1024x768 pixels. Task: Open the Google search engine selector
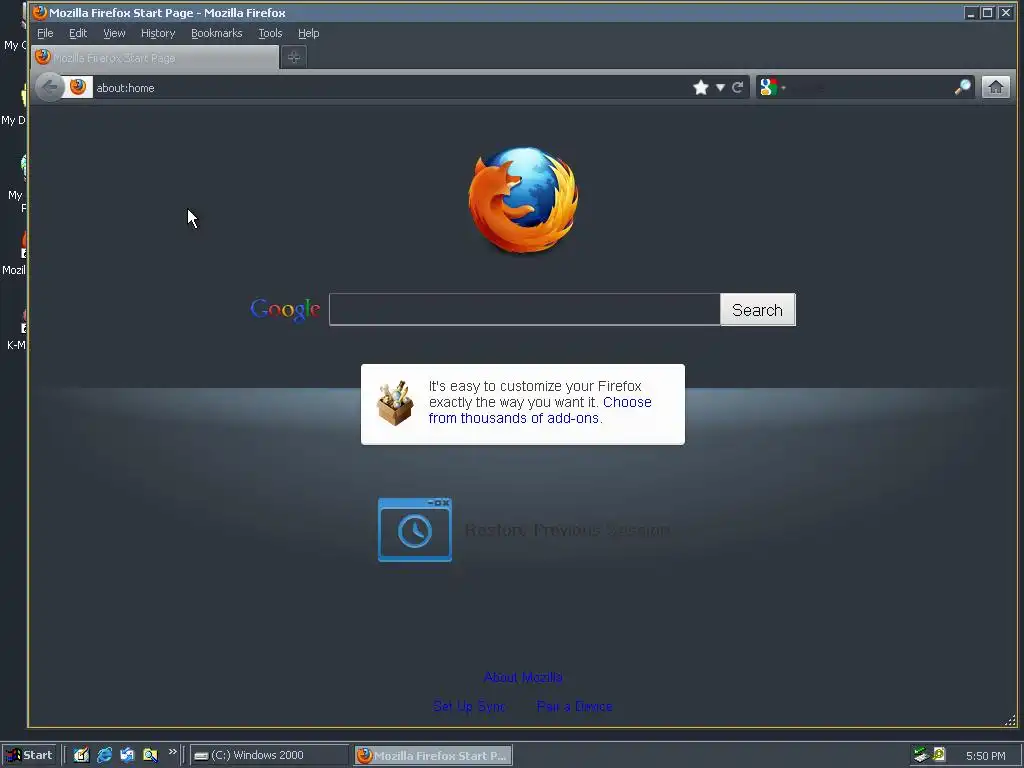point(773,87)
